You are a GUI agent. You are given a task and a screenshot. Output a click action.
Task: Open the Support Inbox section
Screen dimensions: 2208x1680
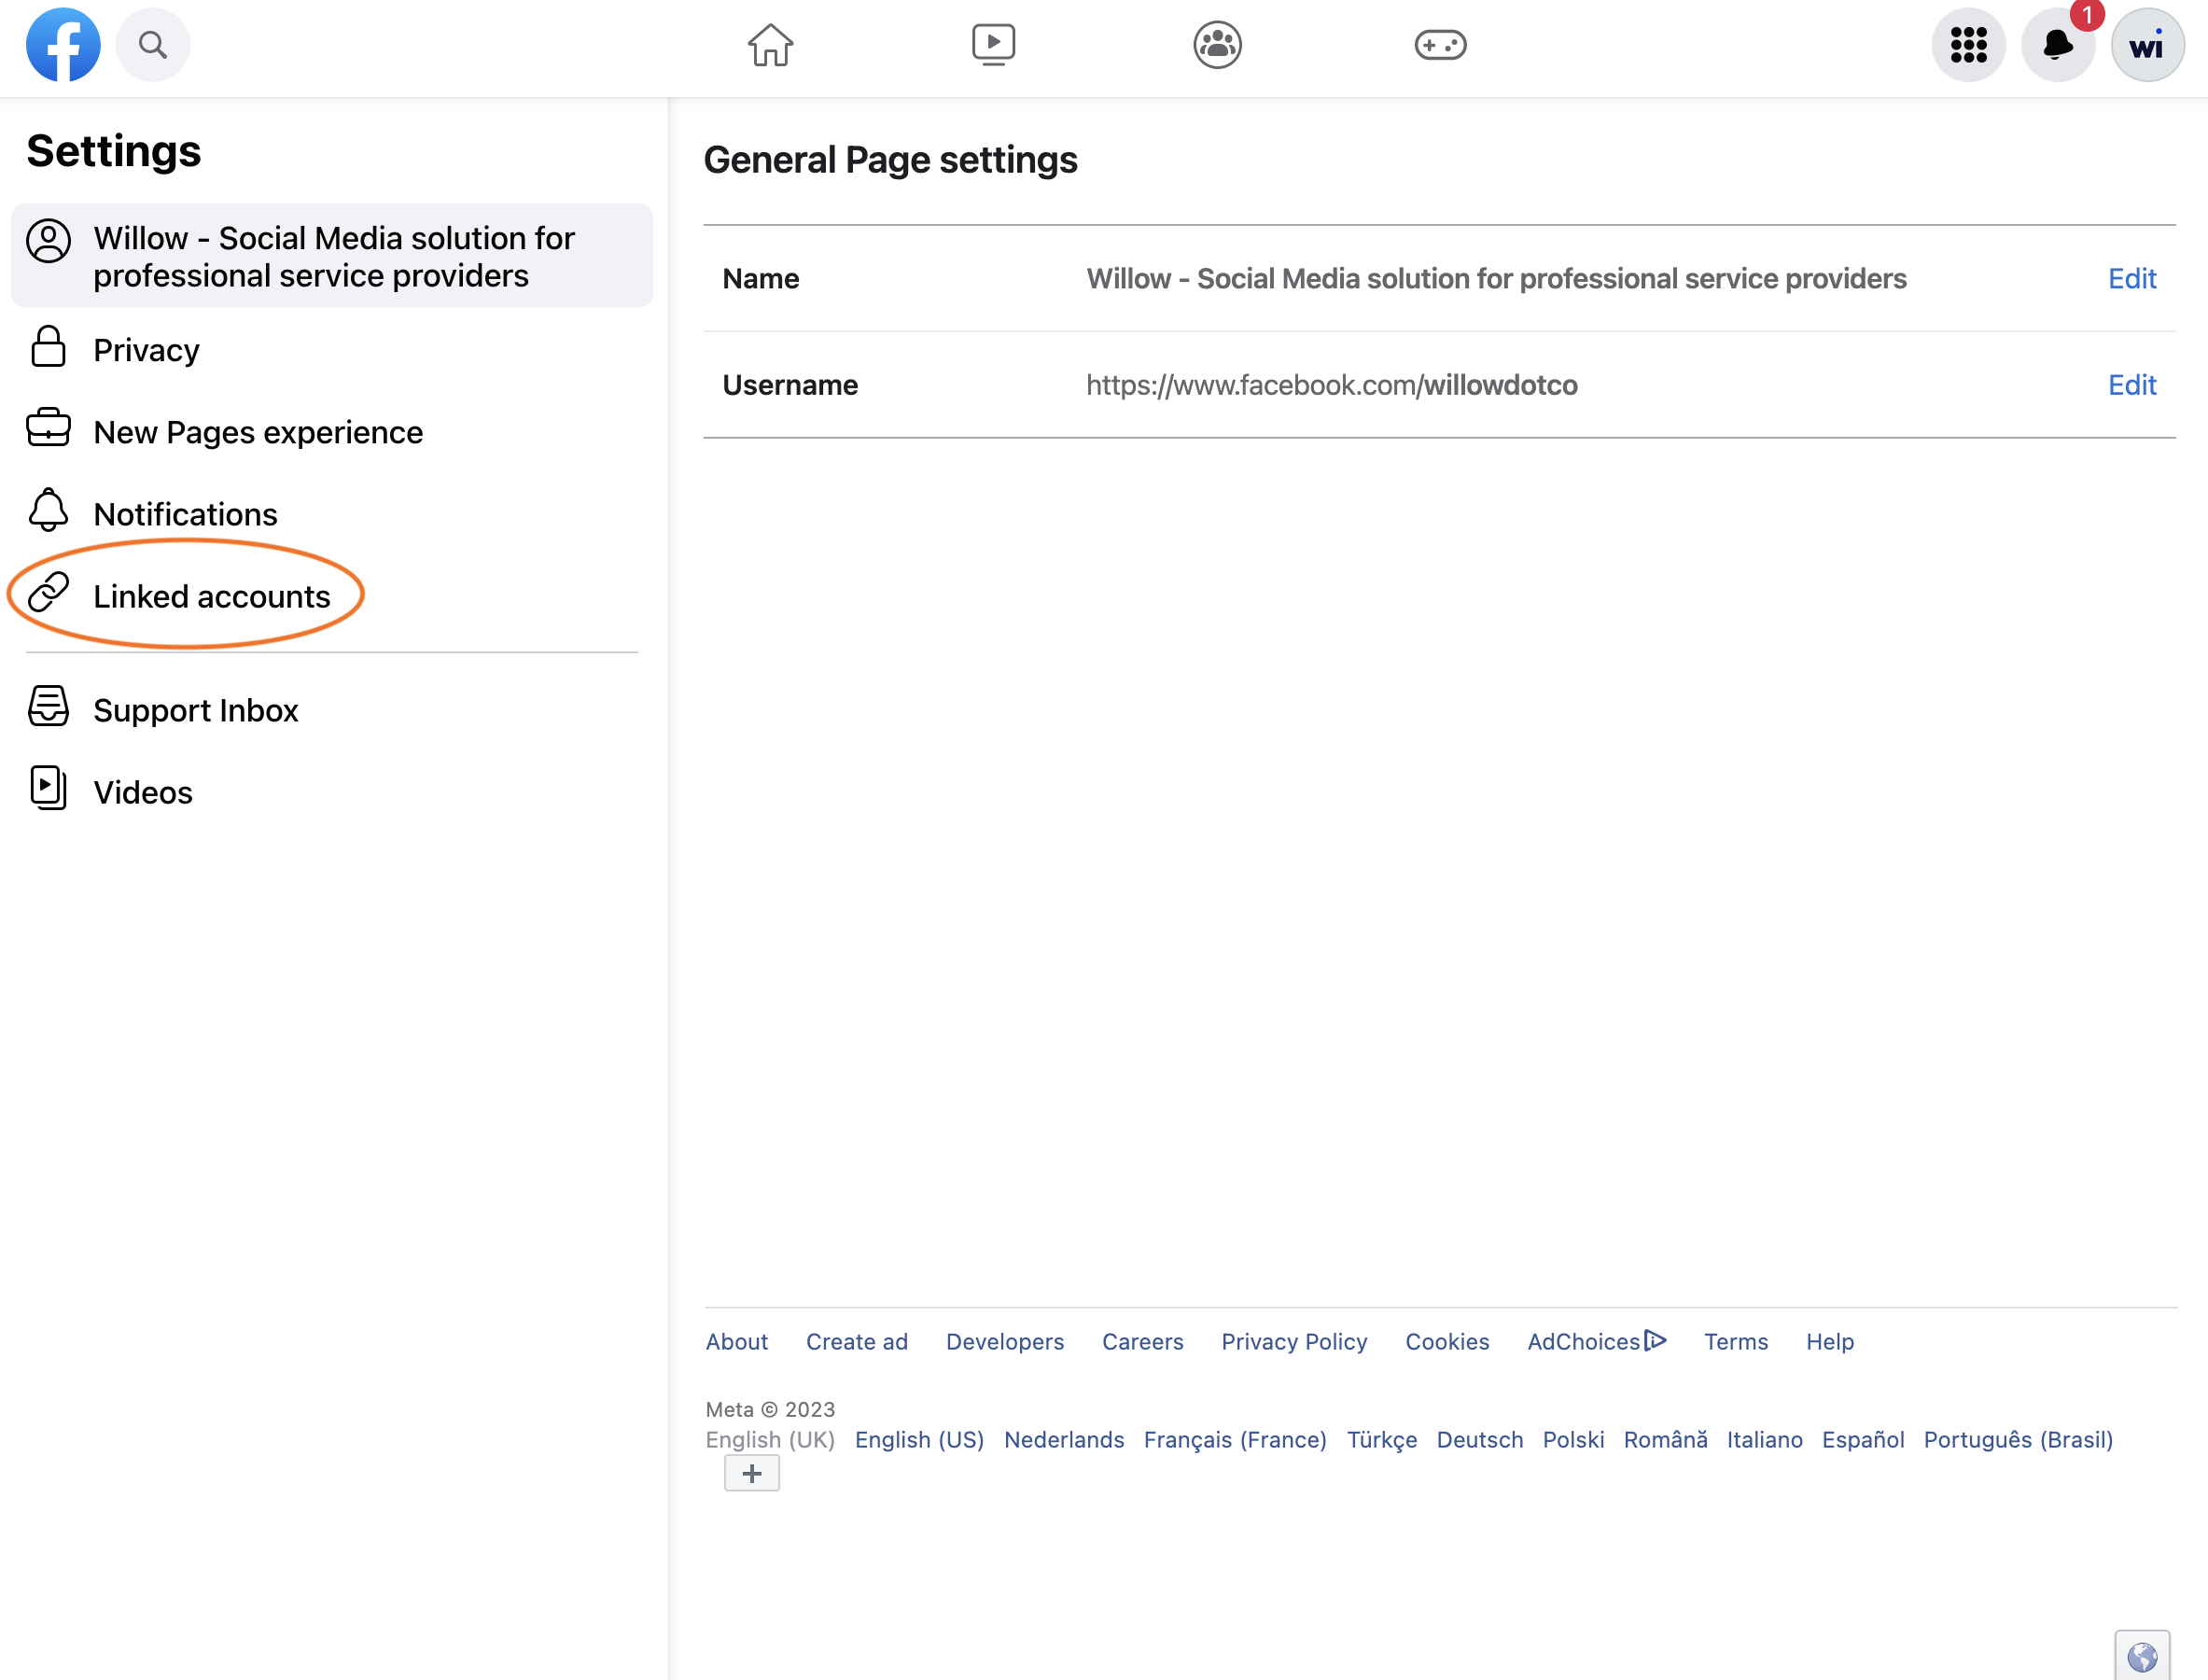[332, 710]
